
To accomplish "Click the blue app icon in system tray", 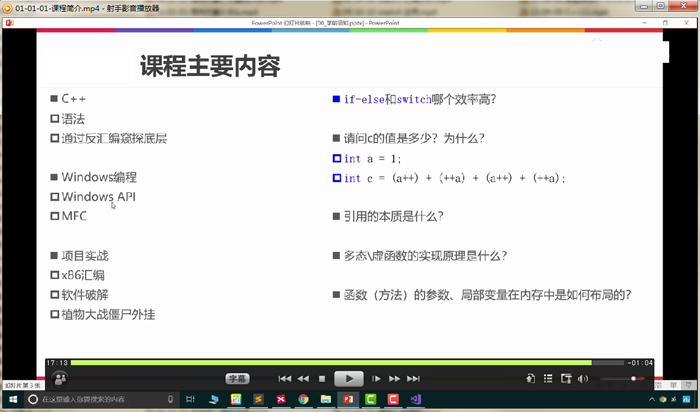I will pos(686,399).
